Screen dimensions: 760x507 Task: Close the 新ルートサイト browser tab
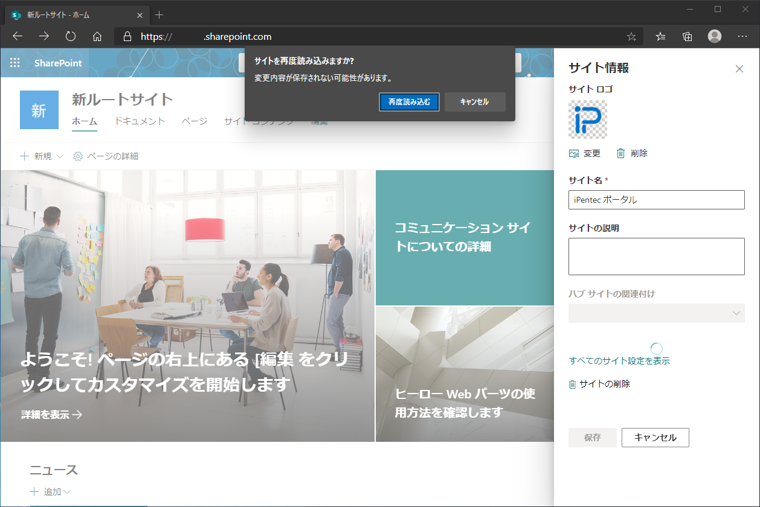[x=140, y=16]
